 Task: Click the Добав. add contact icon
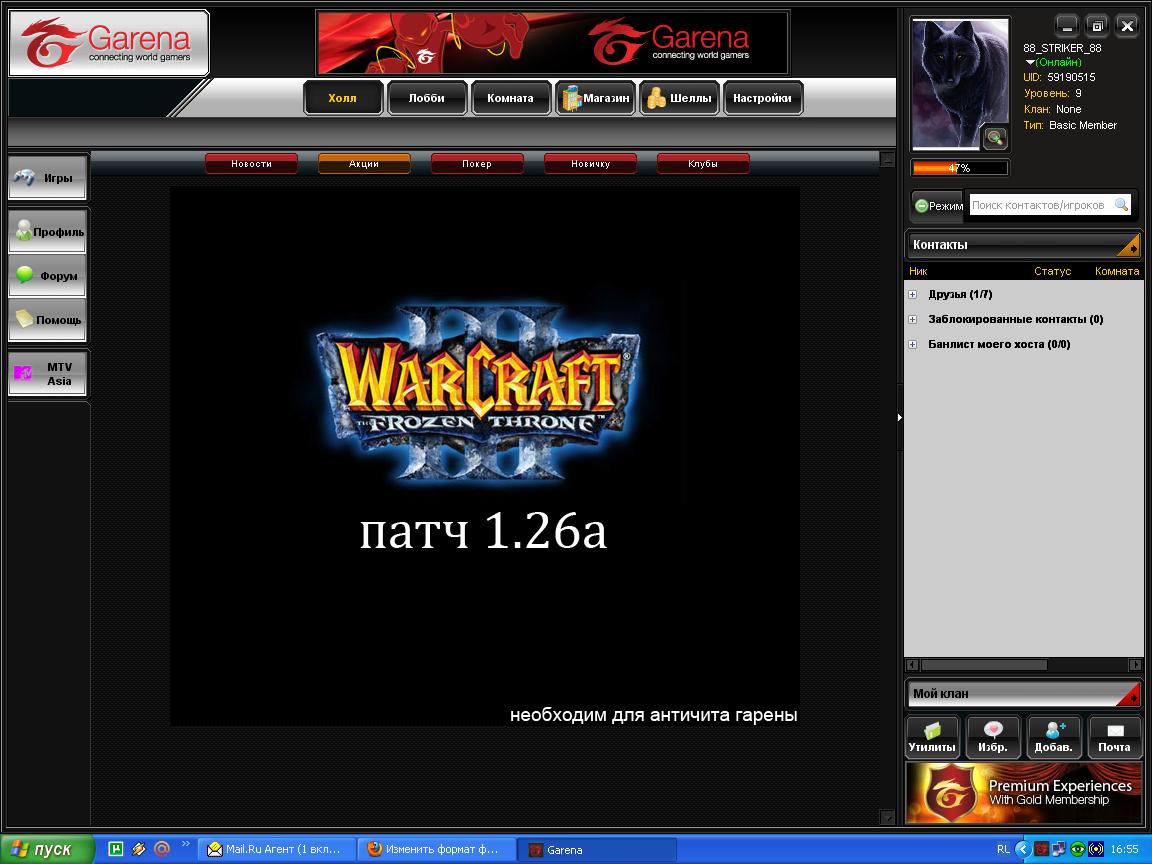(1054, 737)
